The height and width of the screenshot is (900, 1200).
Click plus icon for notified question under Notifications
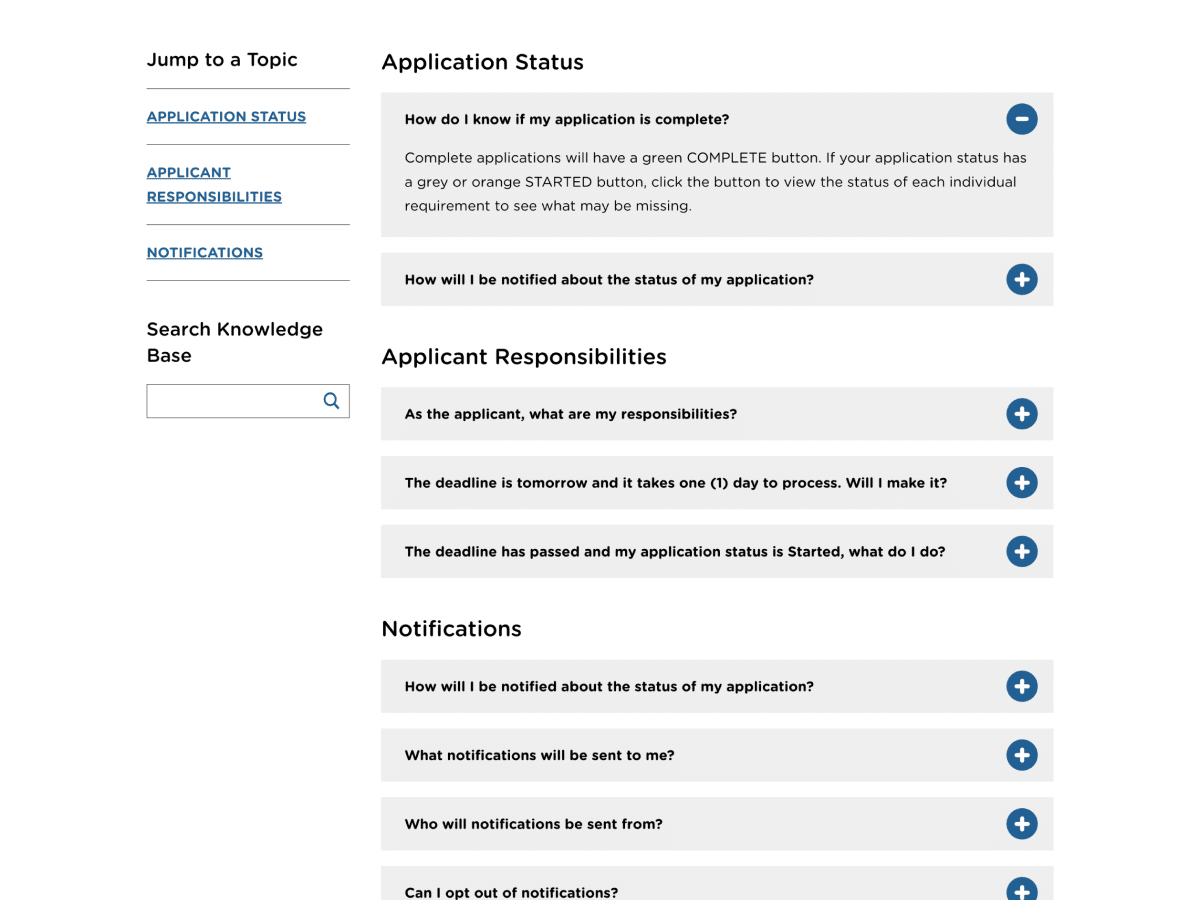coord(1021,687)
